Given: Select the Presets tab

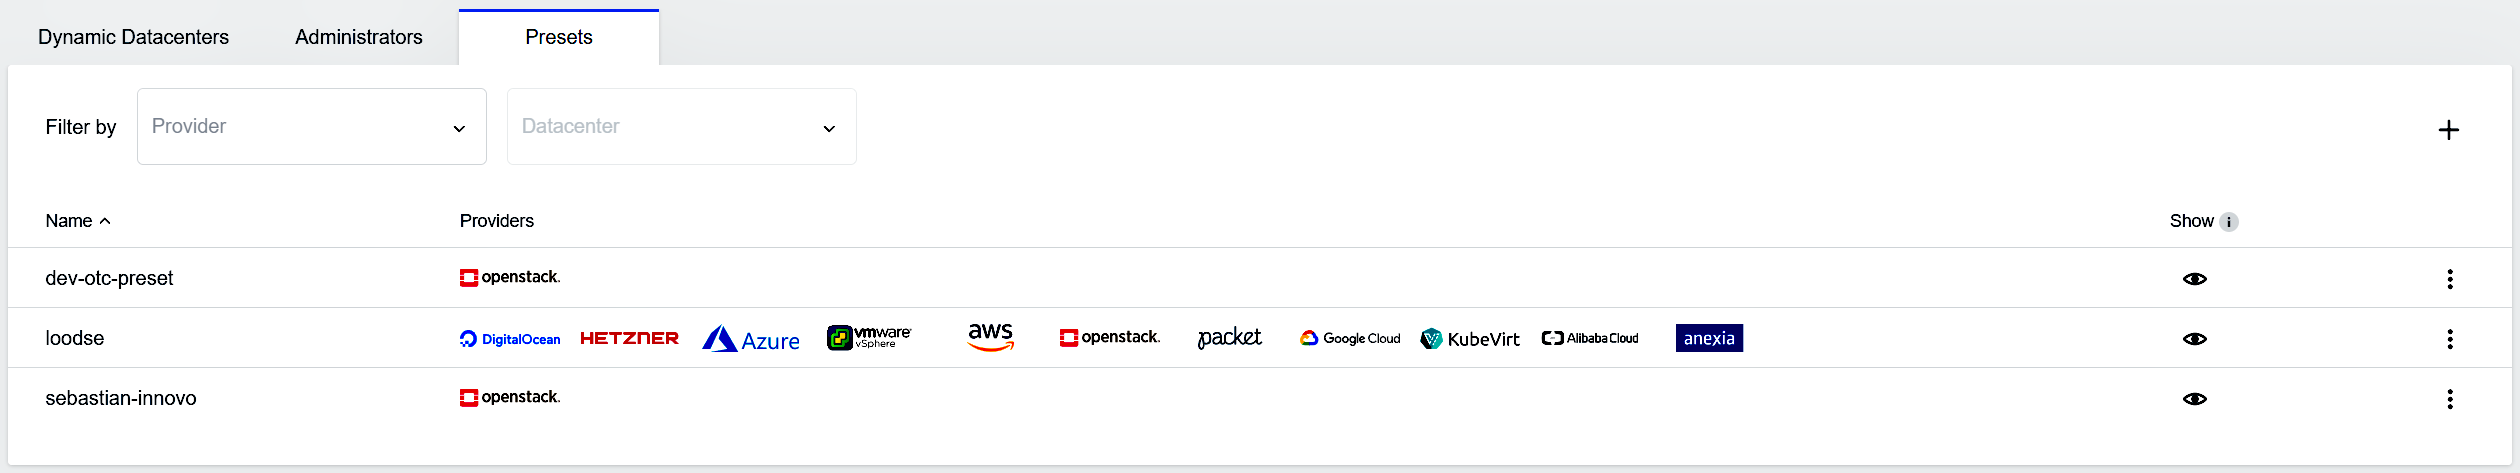Looking at the screenshot, I should point(558,37).
